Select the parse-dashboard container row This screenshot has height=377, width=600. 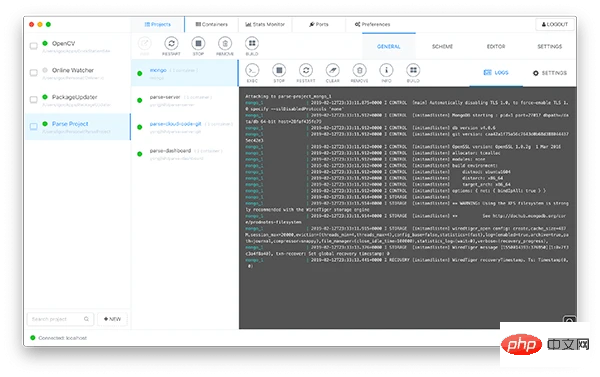click(185, 153)
